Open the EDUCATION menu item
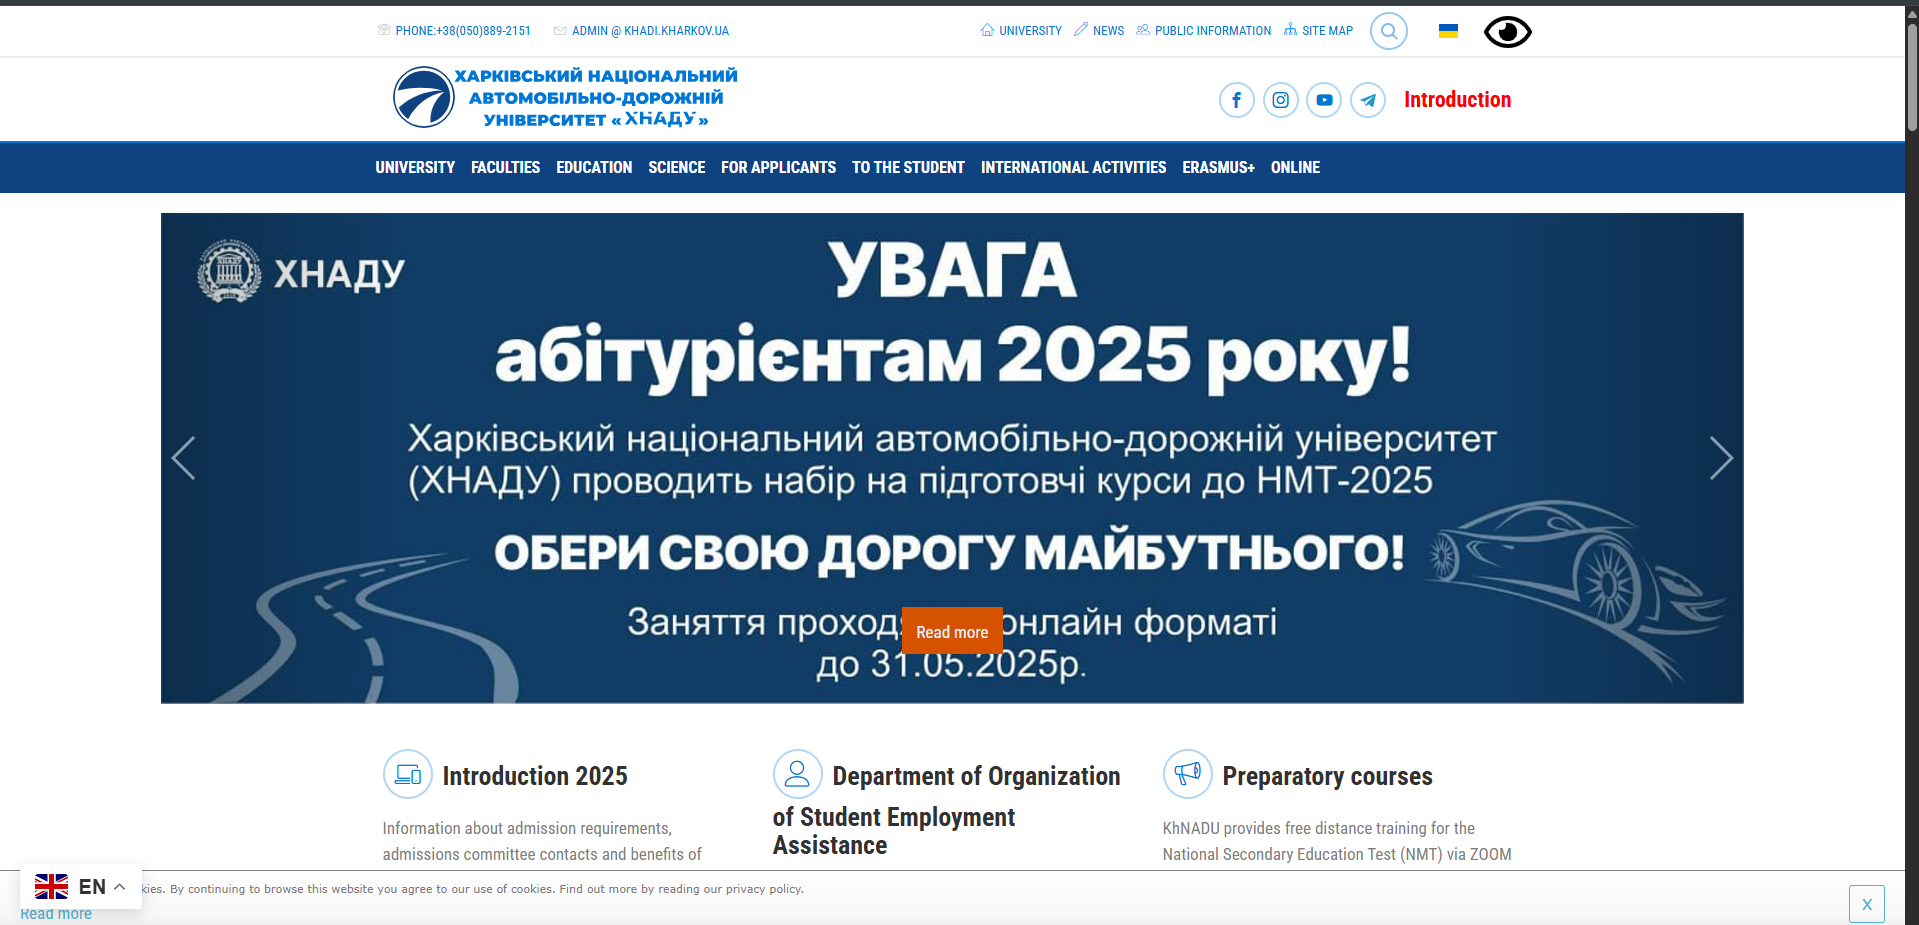The width and height of the screenshot is (1919, 925). point(594,167)
